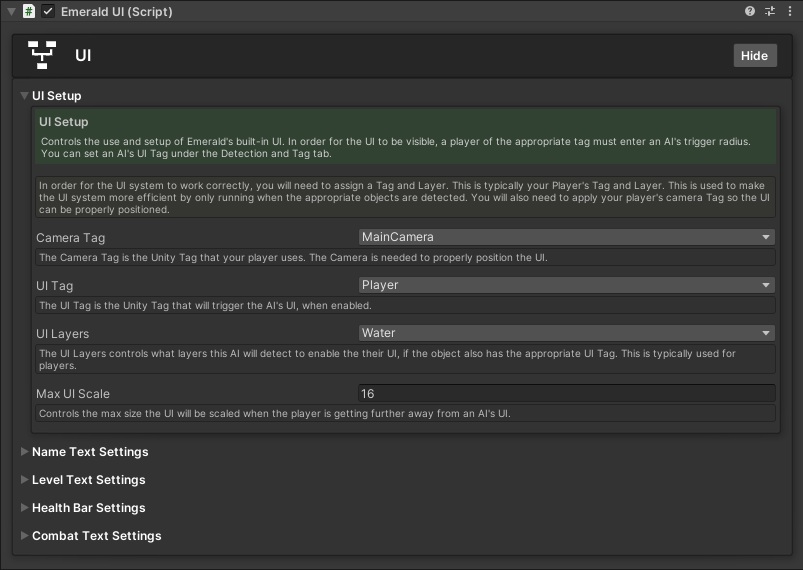Open the UI Layers dropdown showing Water
Viewport: 803px width, 570px height.
click(x=566, y=333)
